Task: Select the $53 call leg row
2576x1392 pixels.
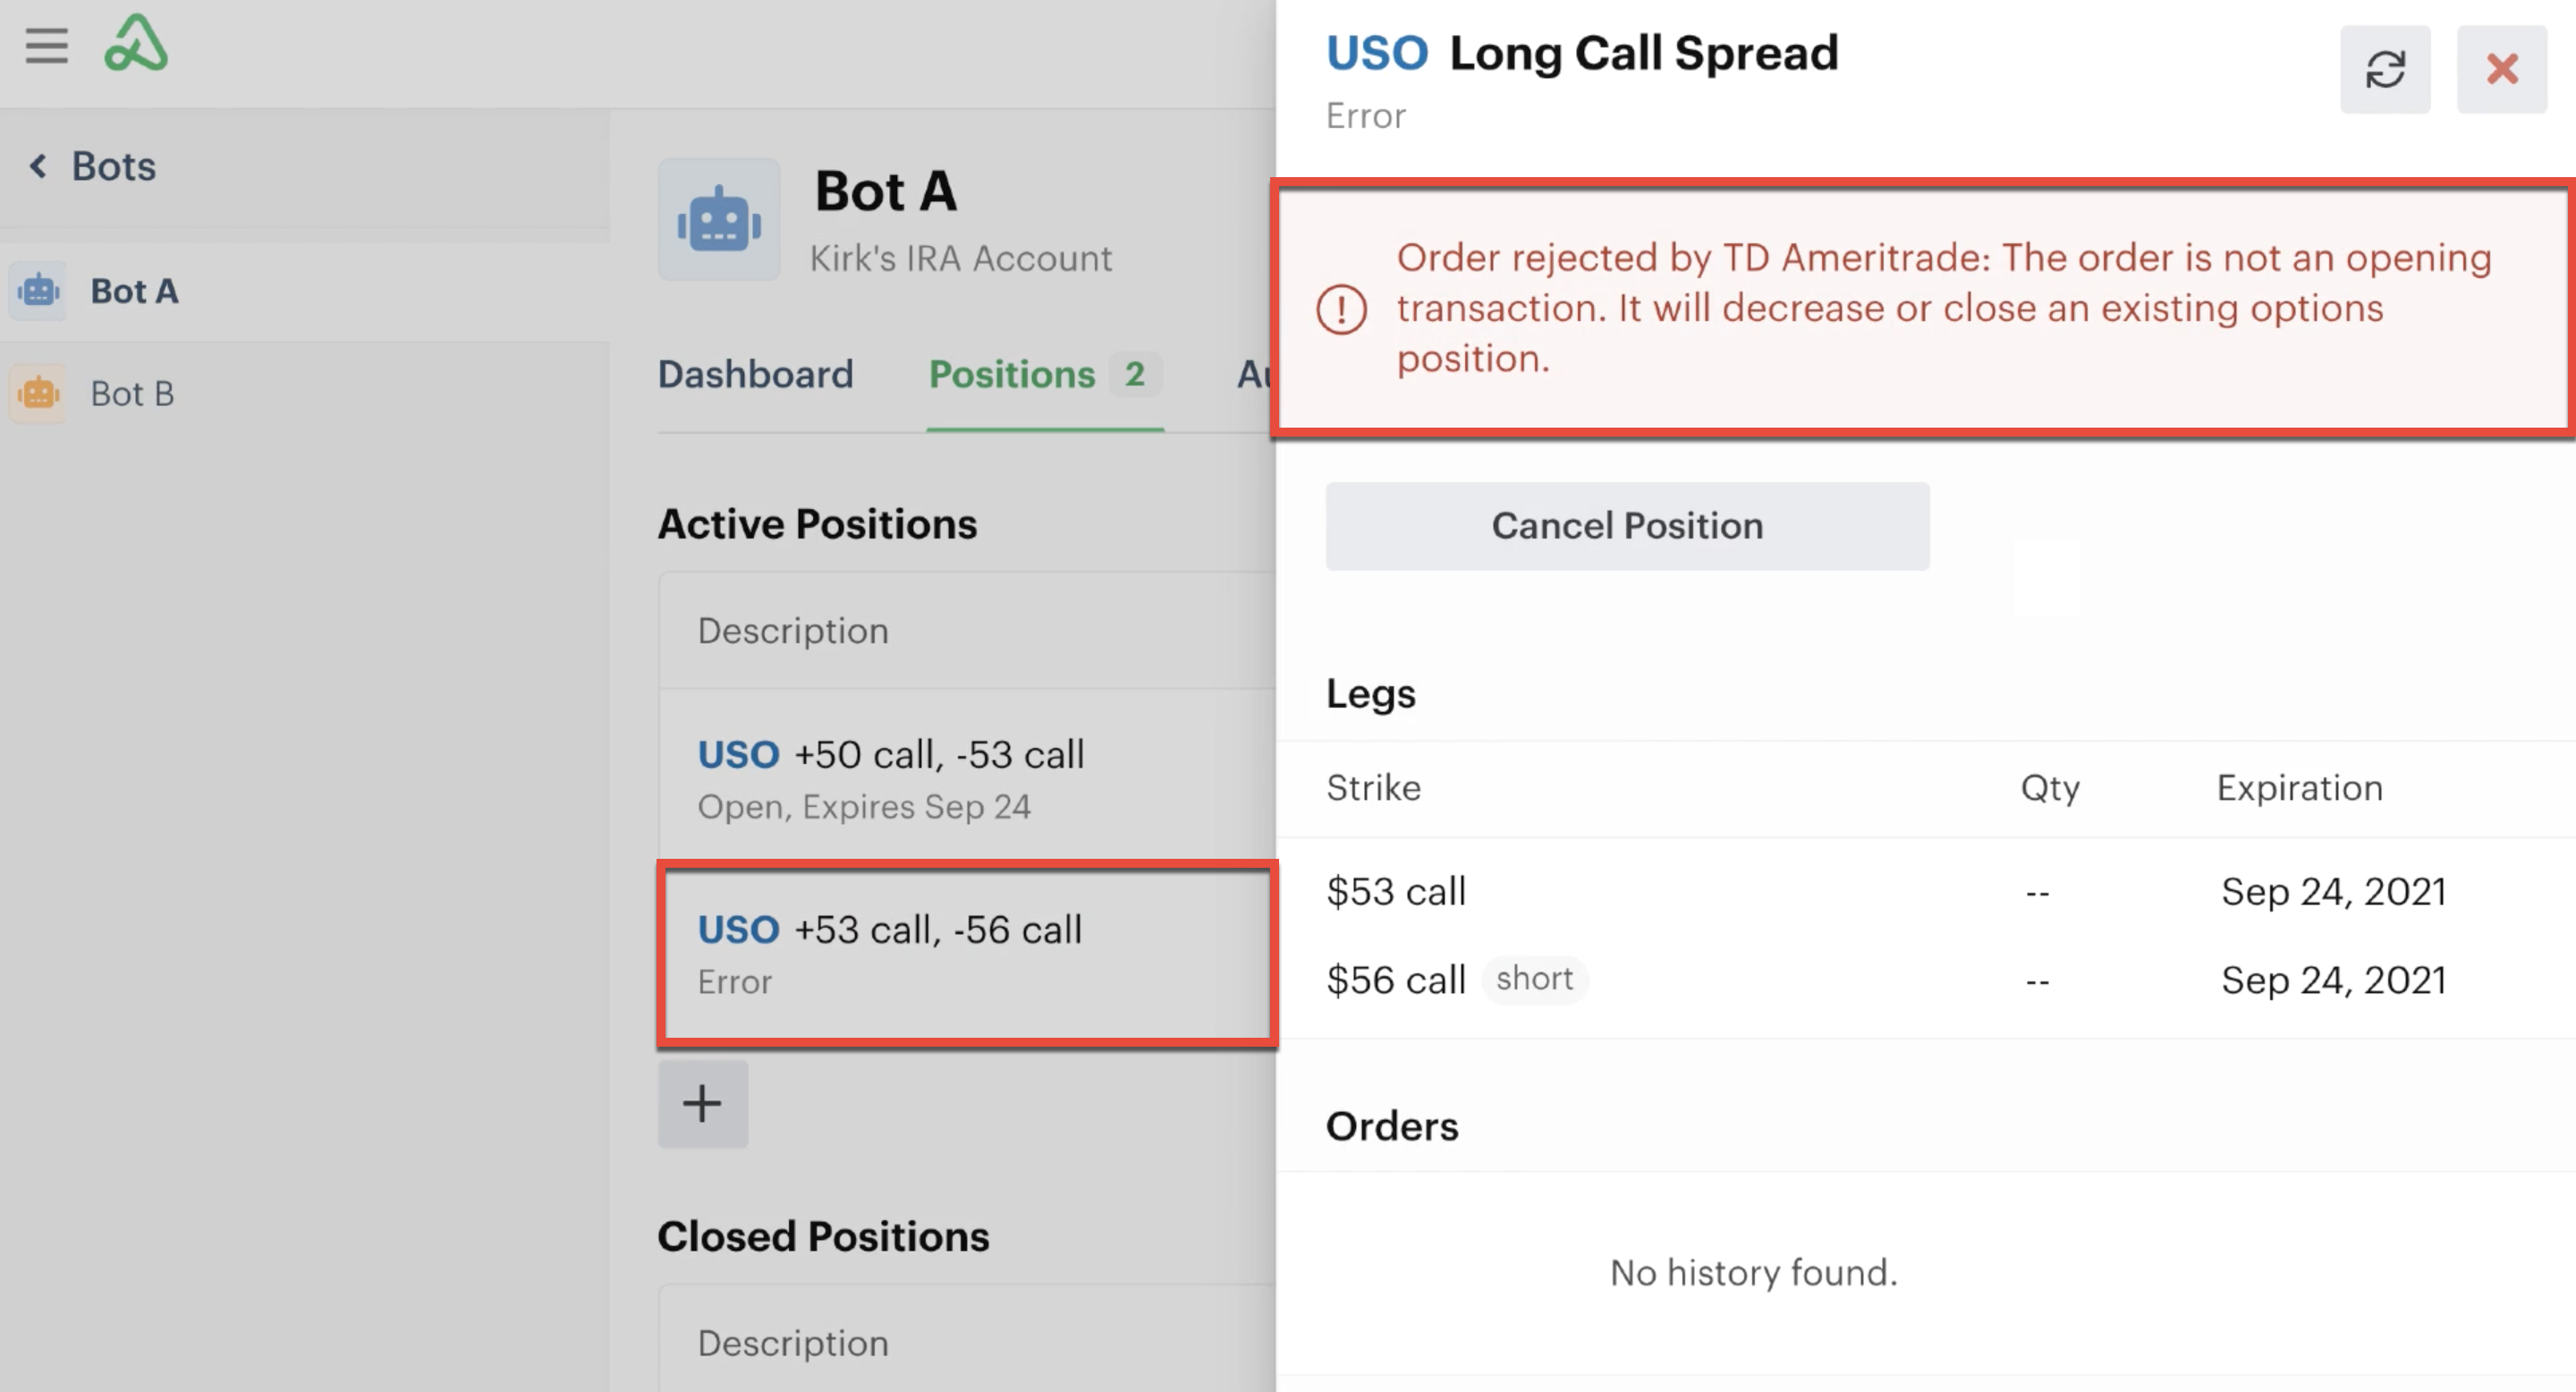Action: pos(1925,891)
